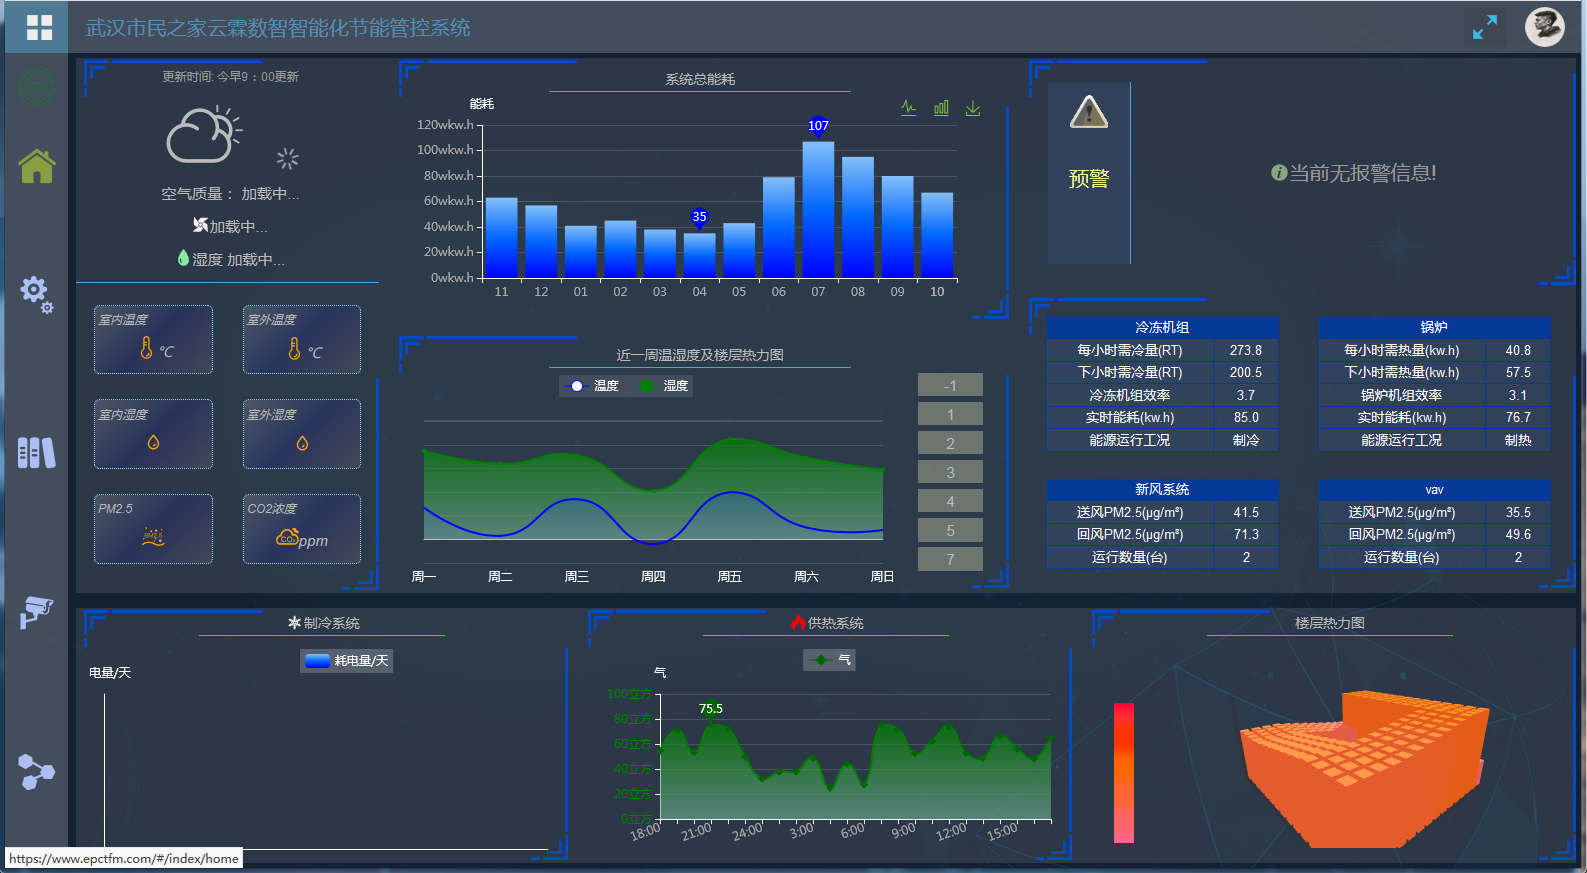Image resolution: width=1587 pixels, height=873 pixels.
Task: Select floor 7 in the floor list
Action: click(950, 559)
